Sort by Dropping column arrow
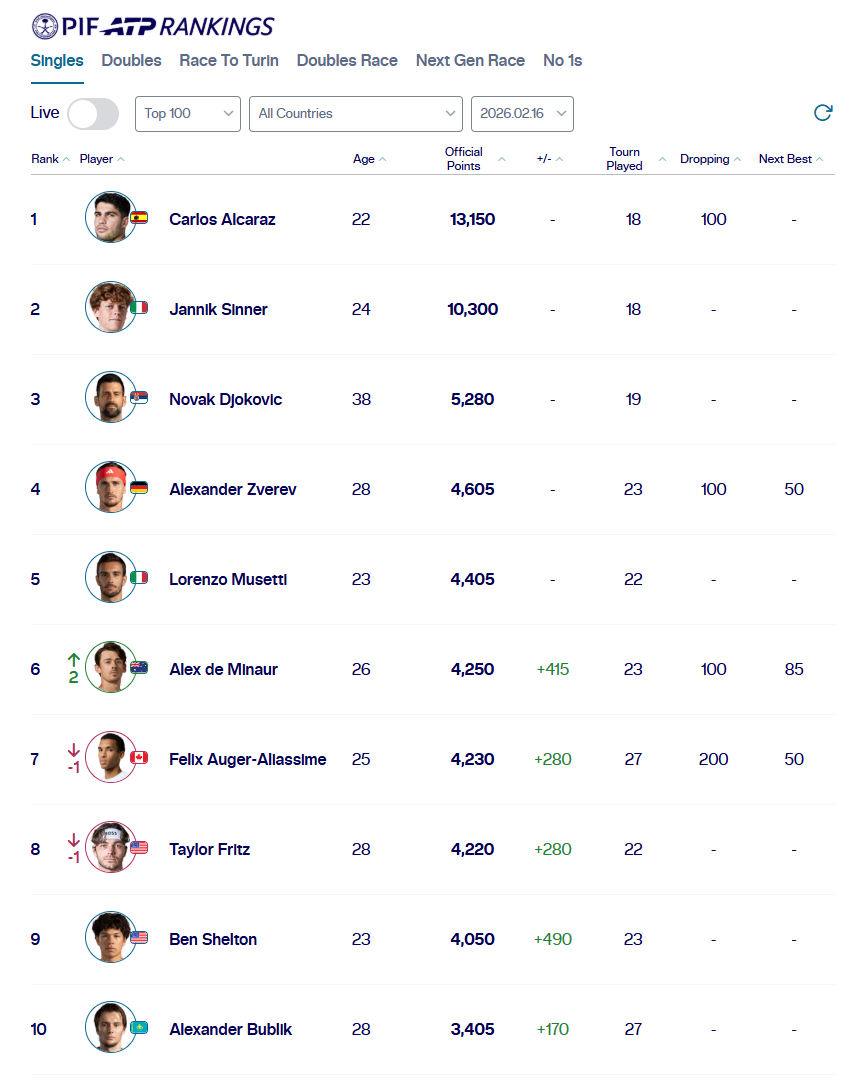The width and height of the screenshot is (859, 1089). (738, 160)
